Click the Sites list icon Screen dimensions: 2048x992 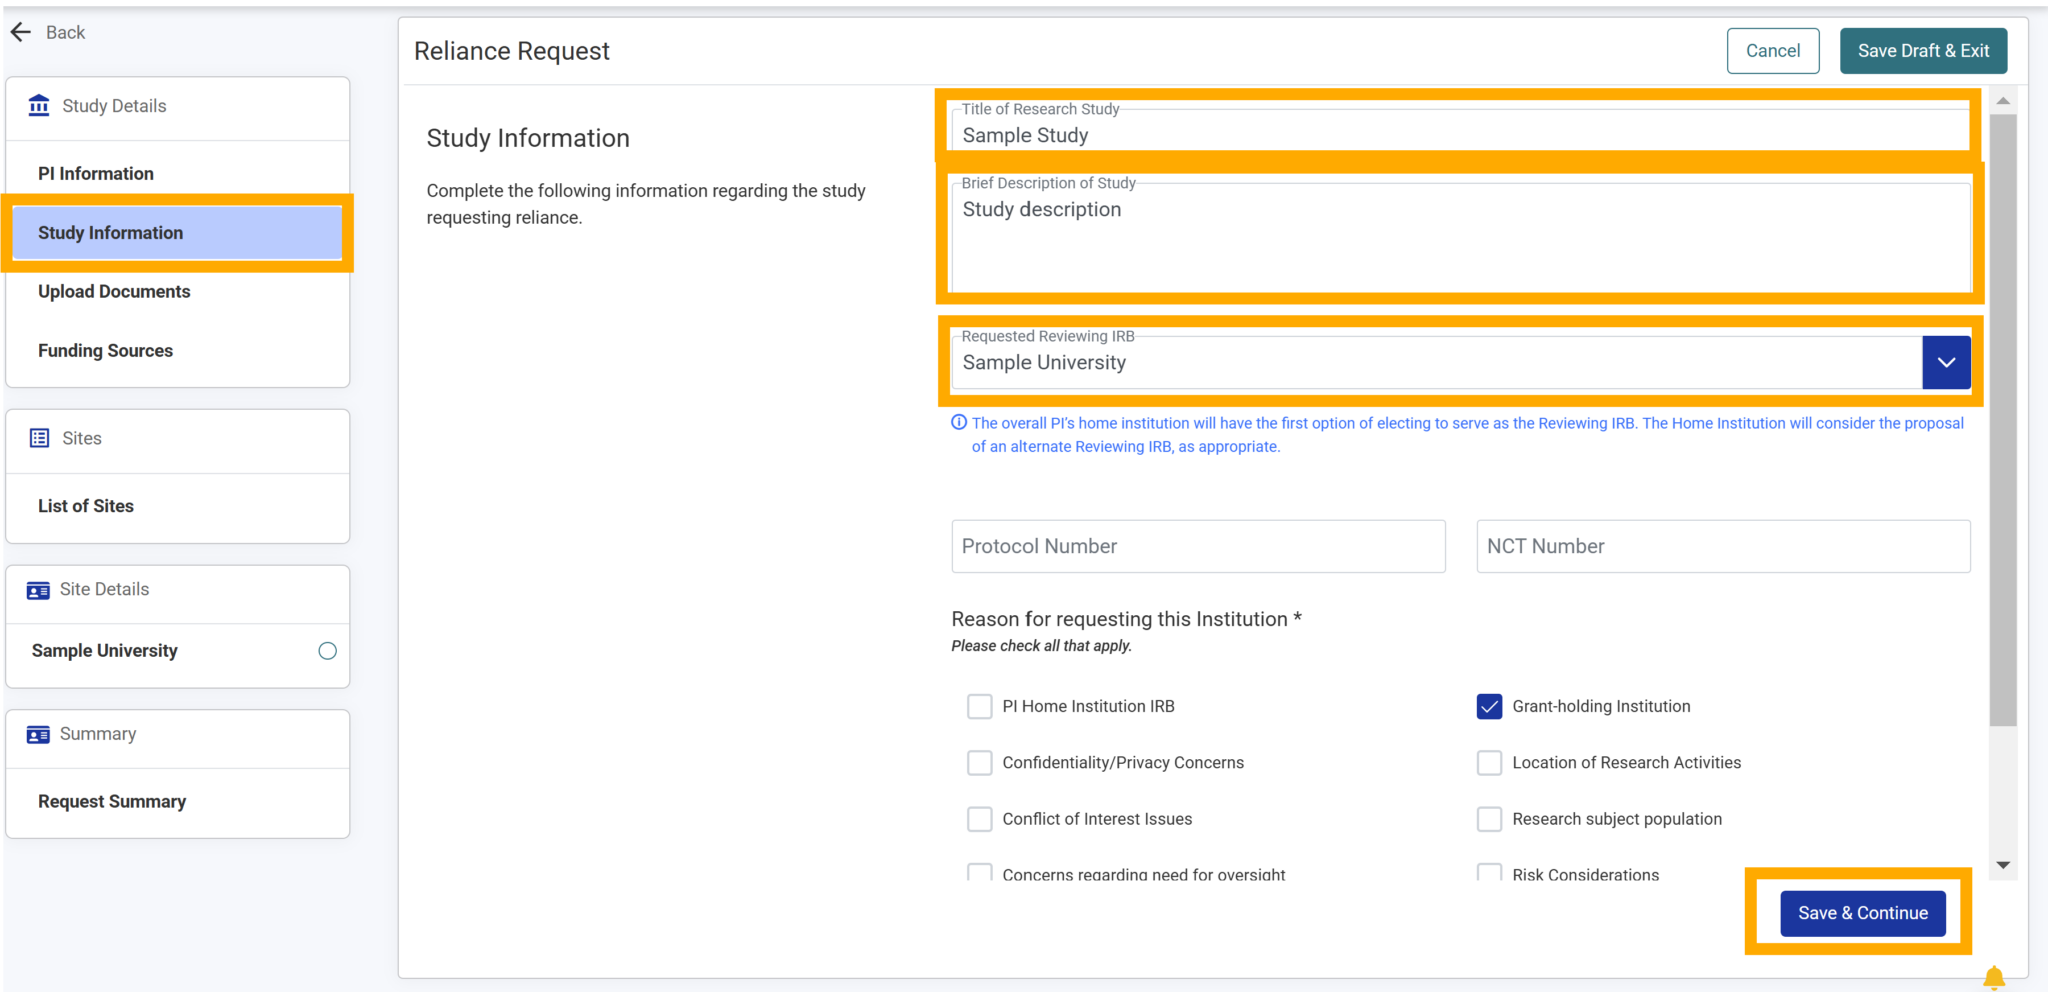point(38,438)
